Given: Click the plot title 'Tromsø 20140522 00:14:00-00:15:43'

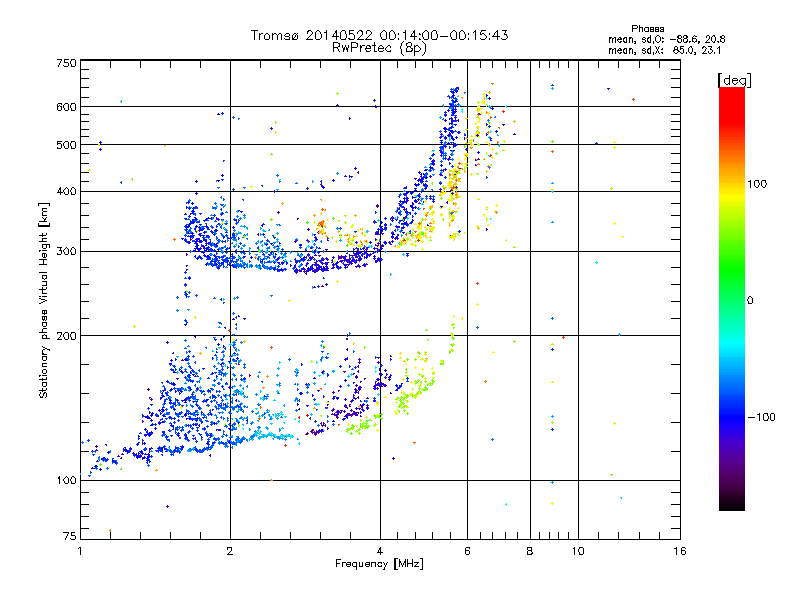Looking at the screenshot, I should tap(379, 35).
